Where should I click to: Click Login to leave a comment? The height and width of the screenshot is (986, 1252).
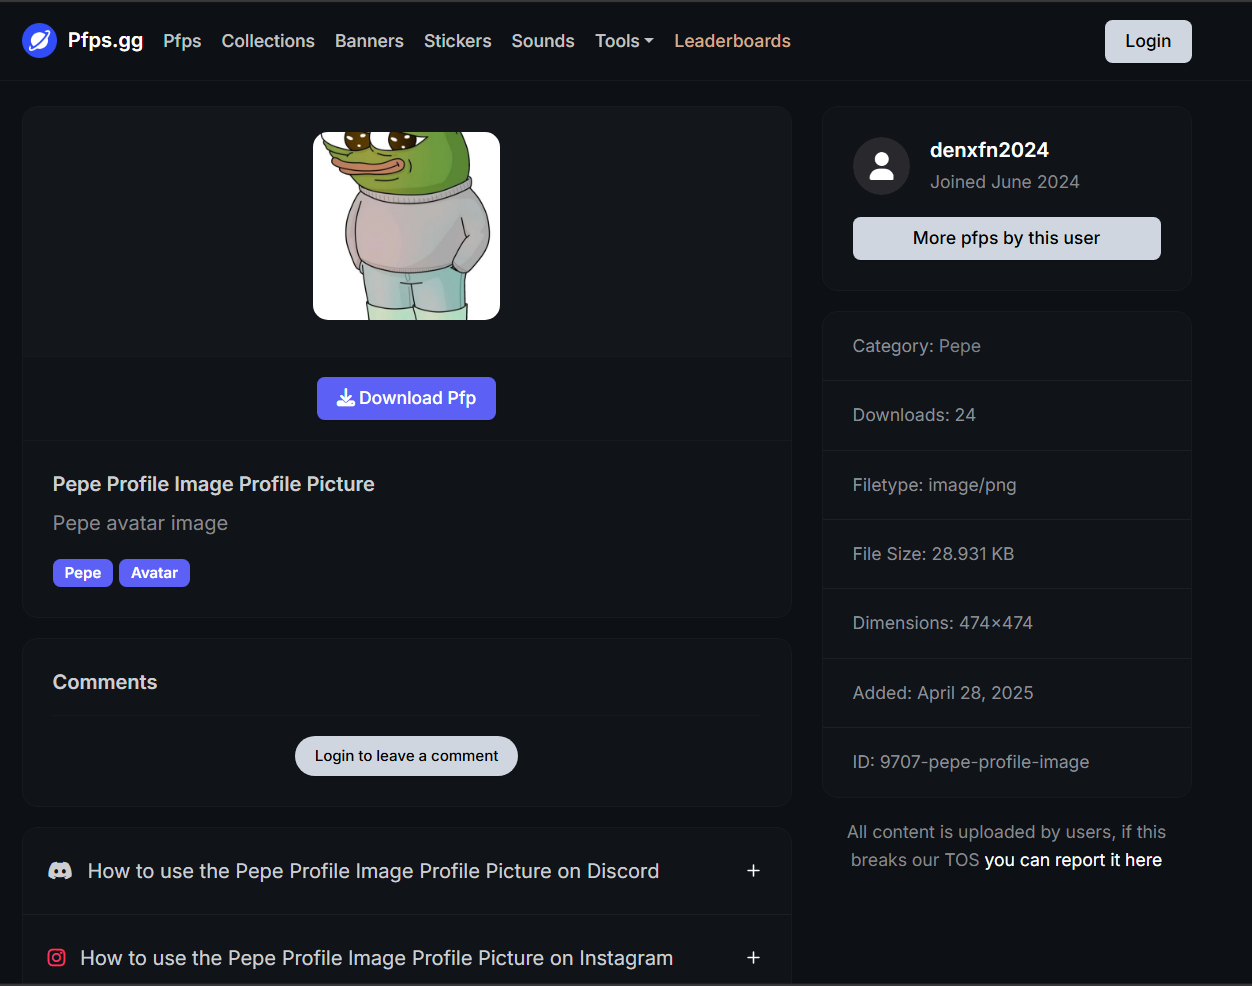tap(406, 756)
